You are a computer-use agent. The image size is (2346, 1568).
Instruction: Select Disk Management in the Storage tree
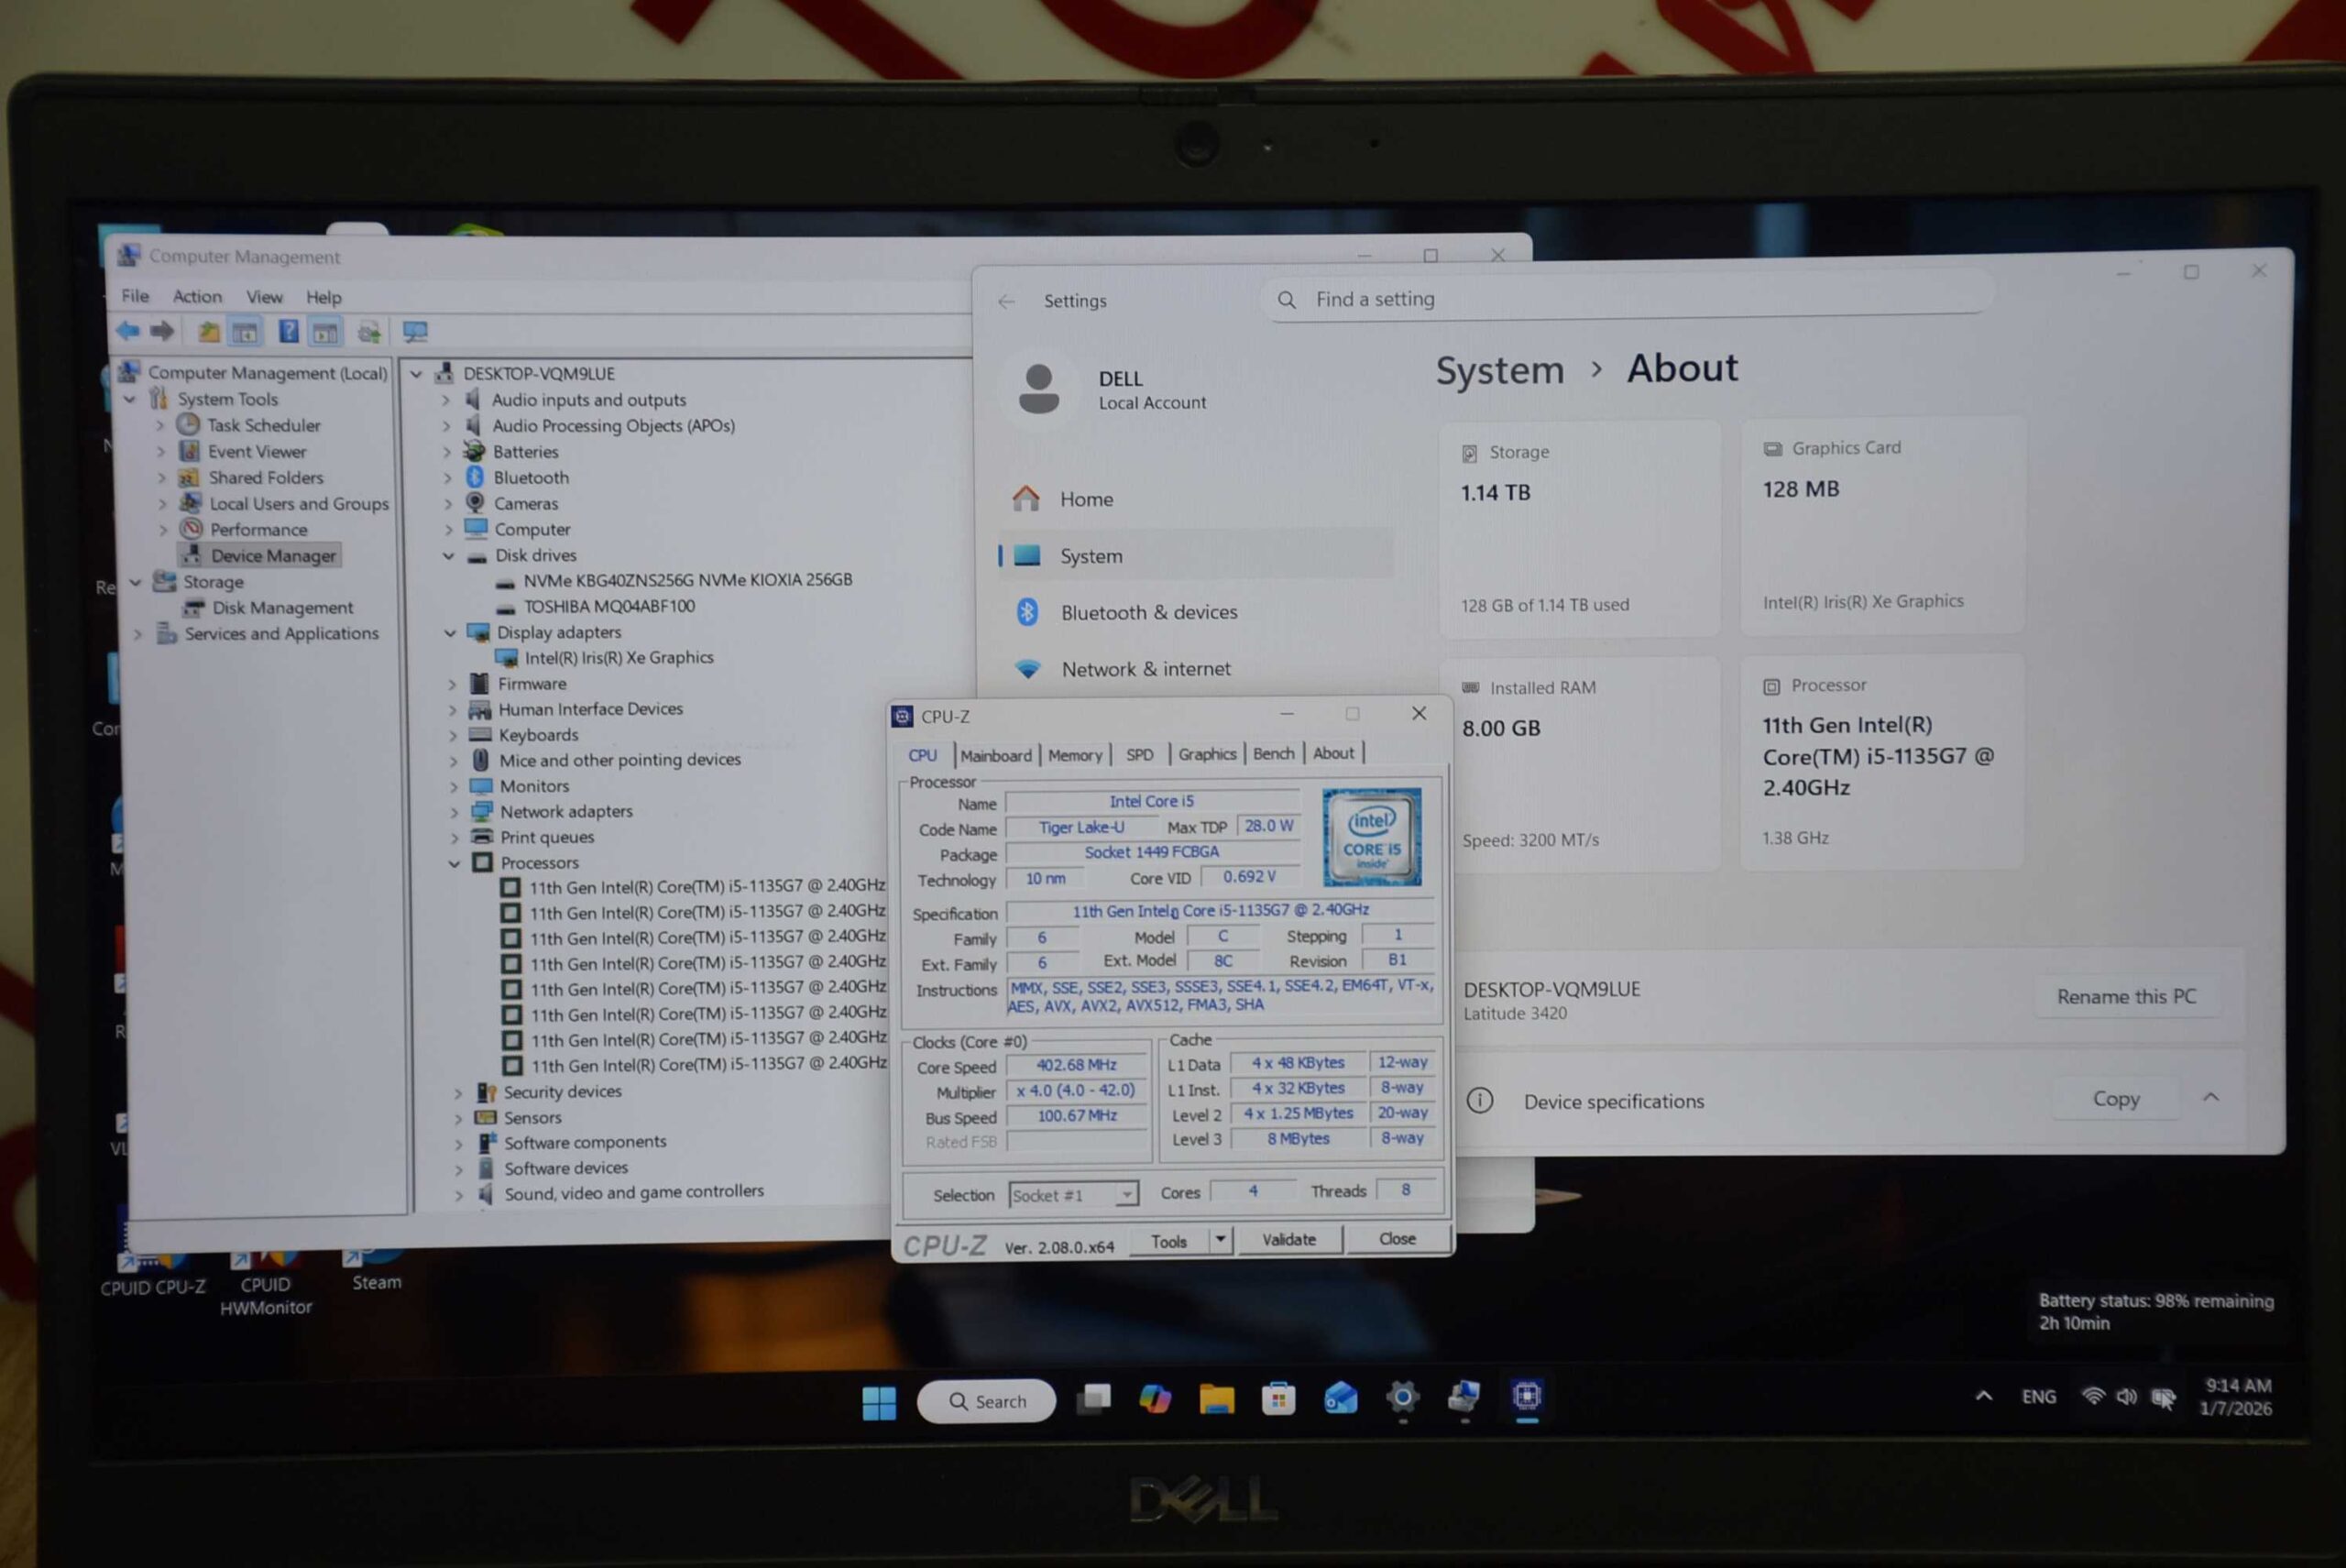coord(282,608)
